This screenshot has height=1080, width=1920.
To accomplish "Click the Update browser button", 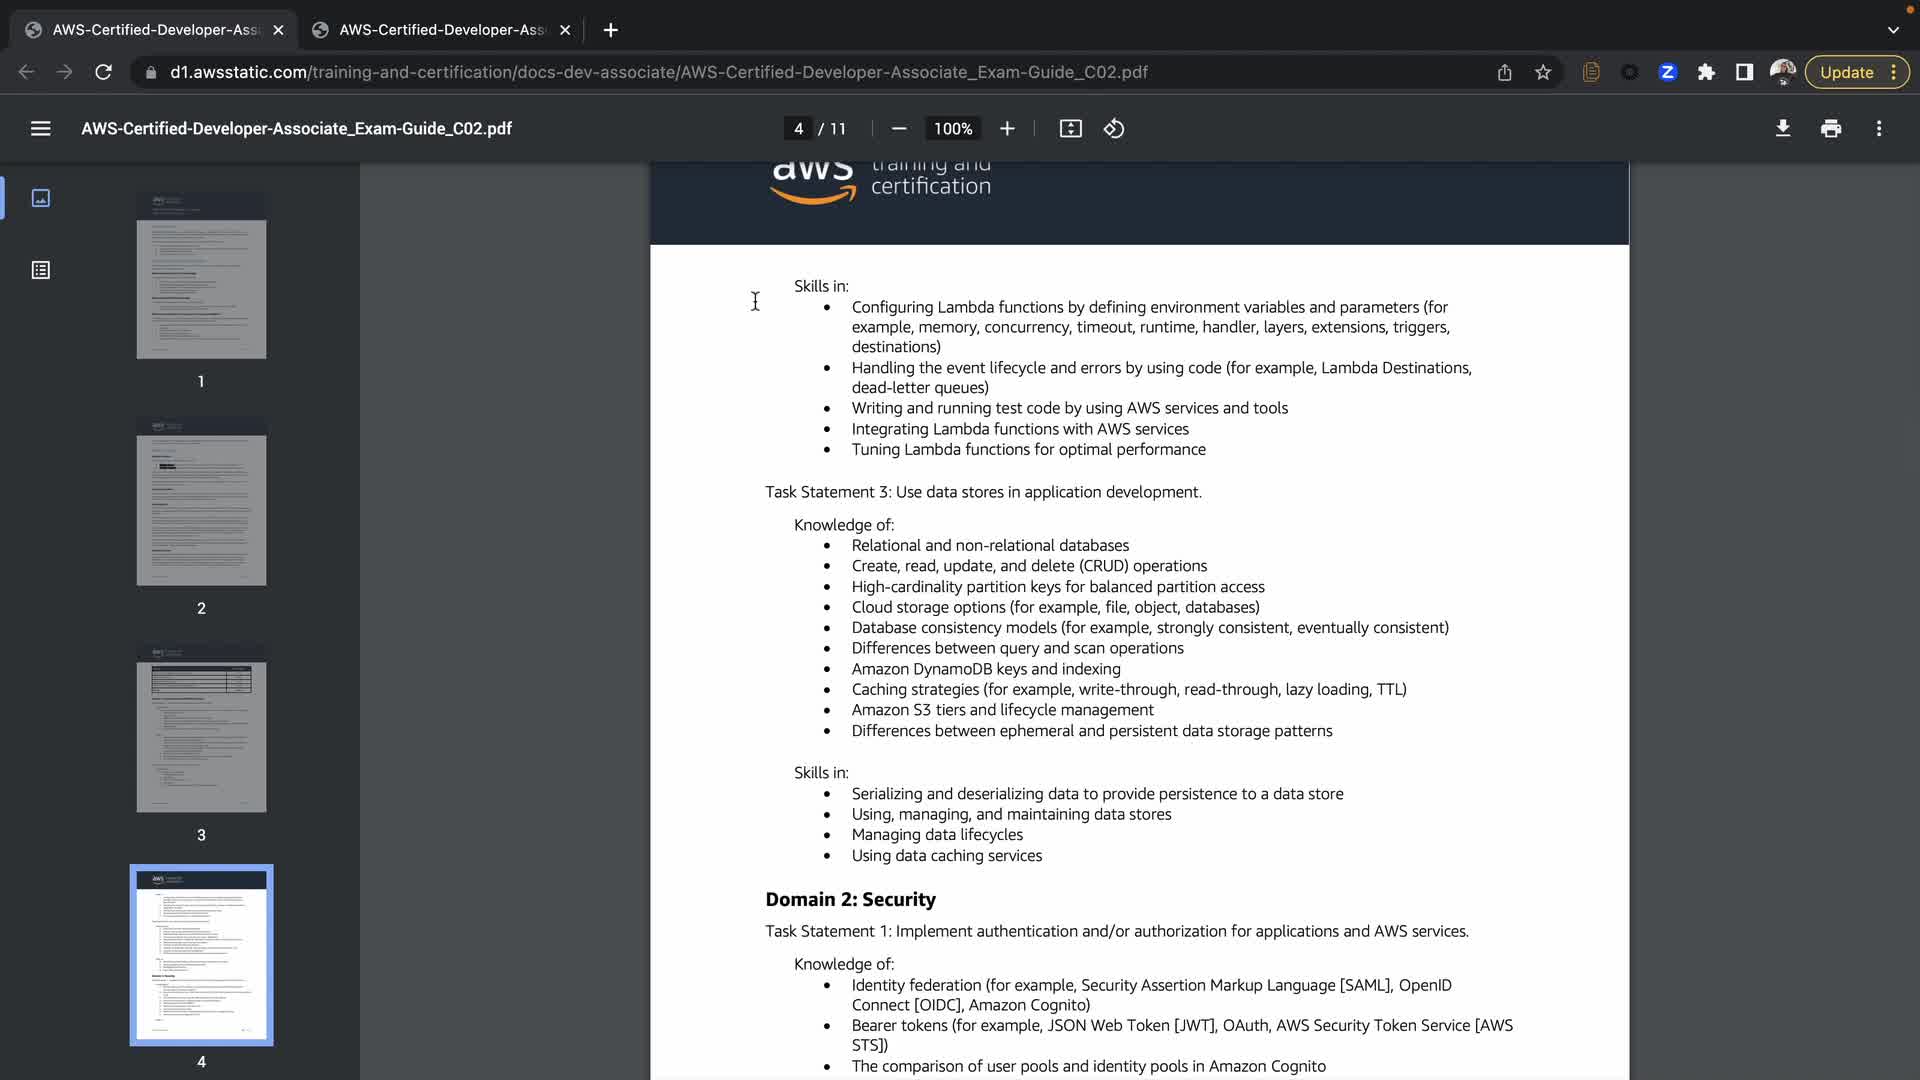I will tap(1846, 72).
